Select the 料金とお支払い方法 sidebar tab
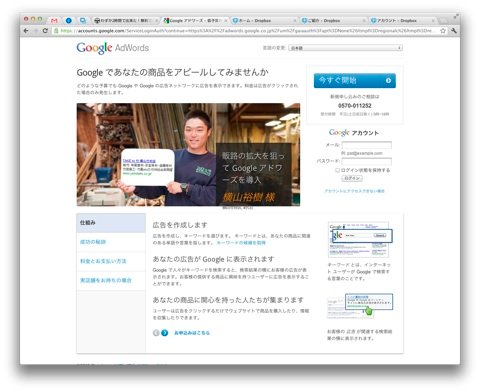The height and width of the screenshot is (392, 480). [x=111, y=261]
